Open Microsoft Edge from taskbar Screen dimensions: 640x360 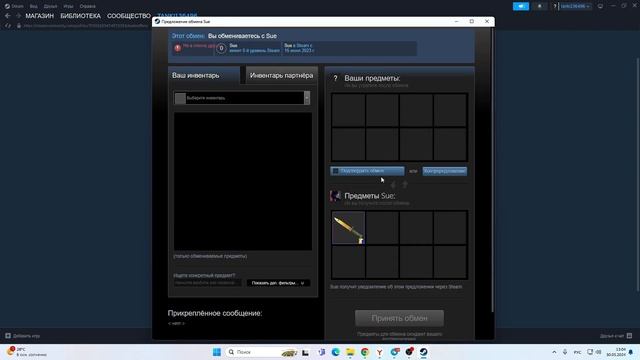point(336,352)
